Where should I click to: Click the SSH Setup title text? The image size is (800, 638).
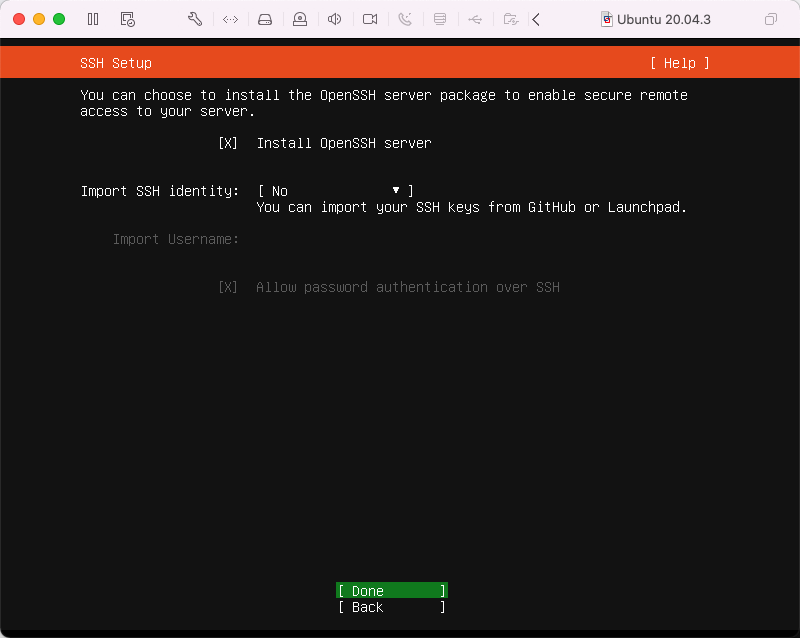coord(116,63)
